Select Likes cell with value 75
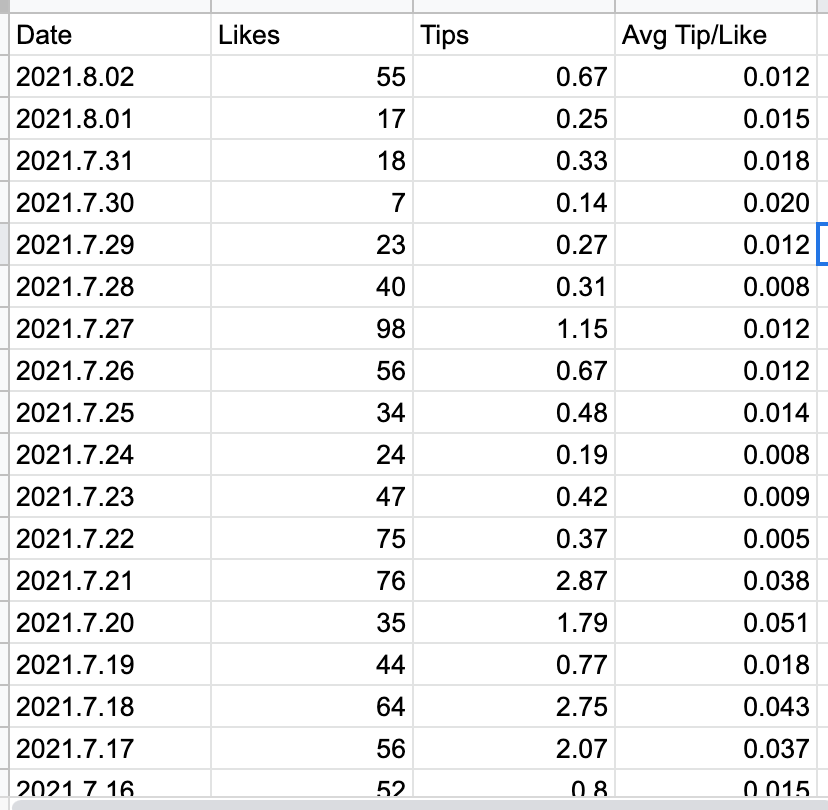 tap(312, 539)
